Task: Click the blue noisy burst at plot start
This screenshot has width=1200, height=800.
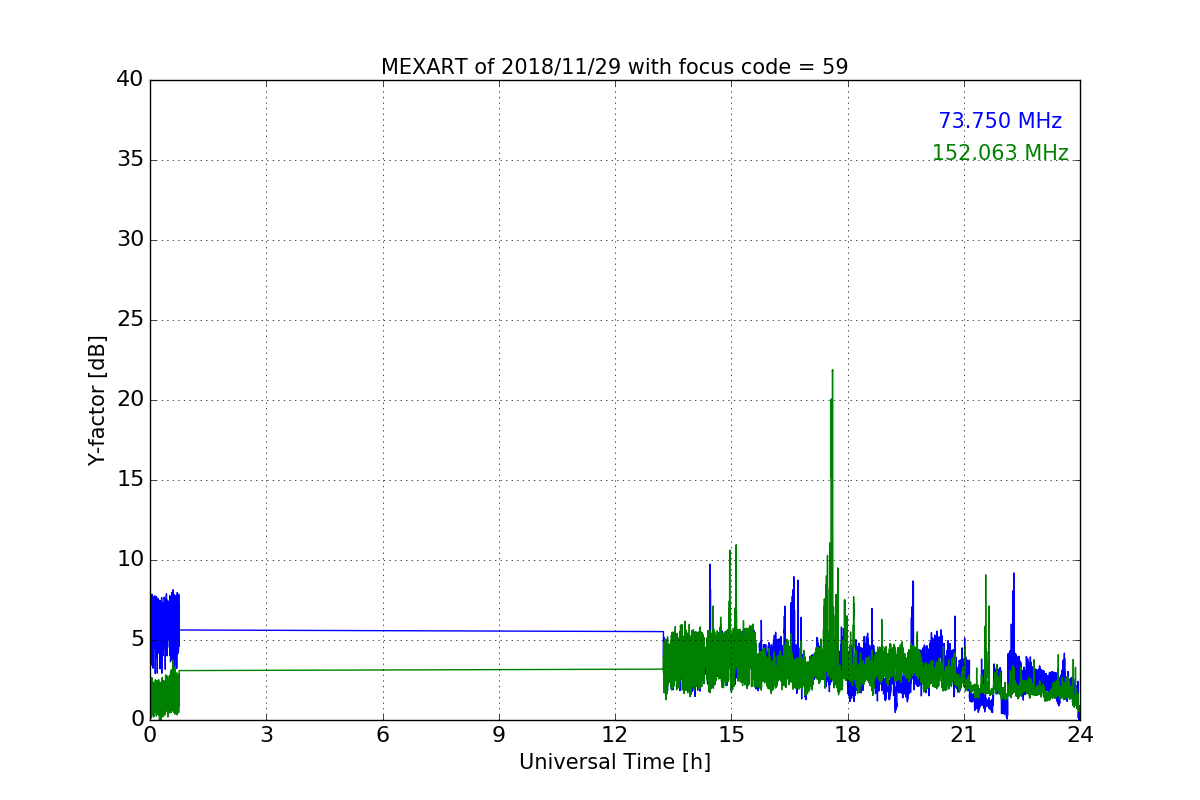Action: tap(165, 620)
